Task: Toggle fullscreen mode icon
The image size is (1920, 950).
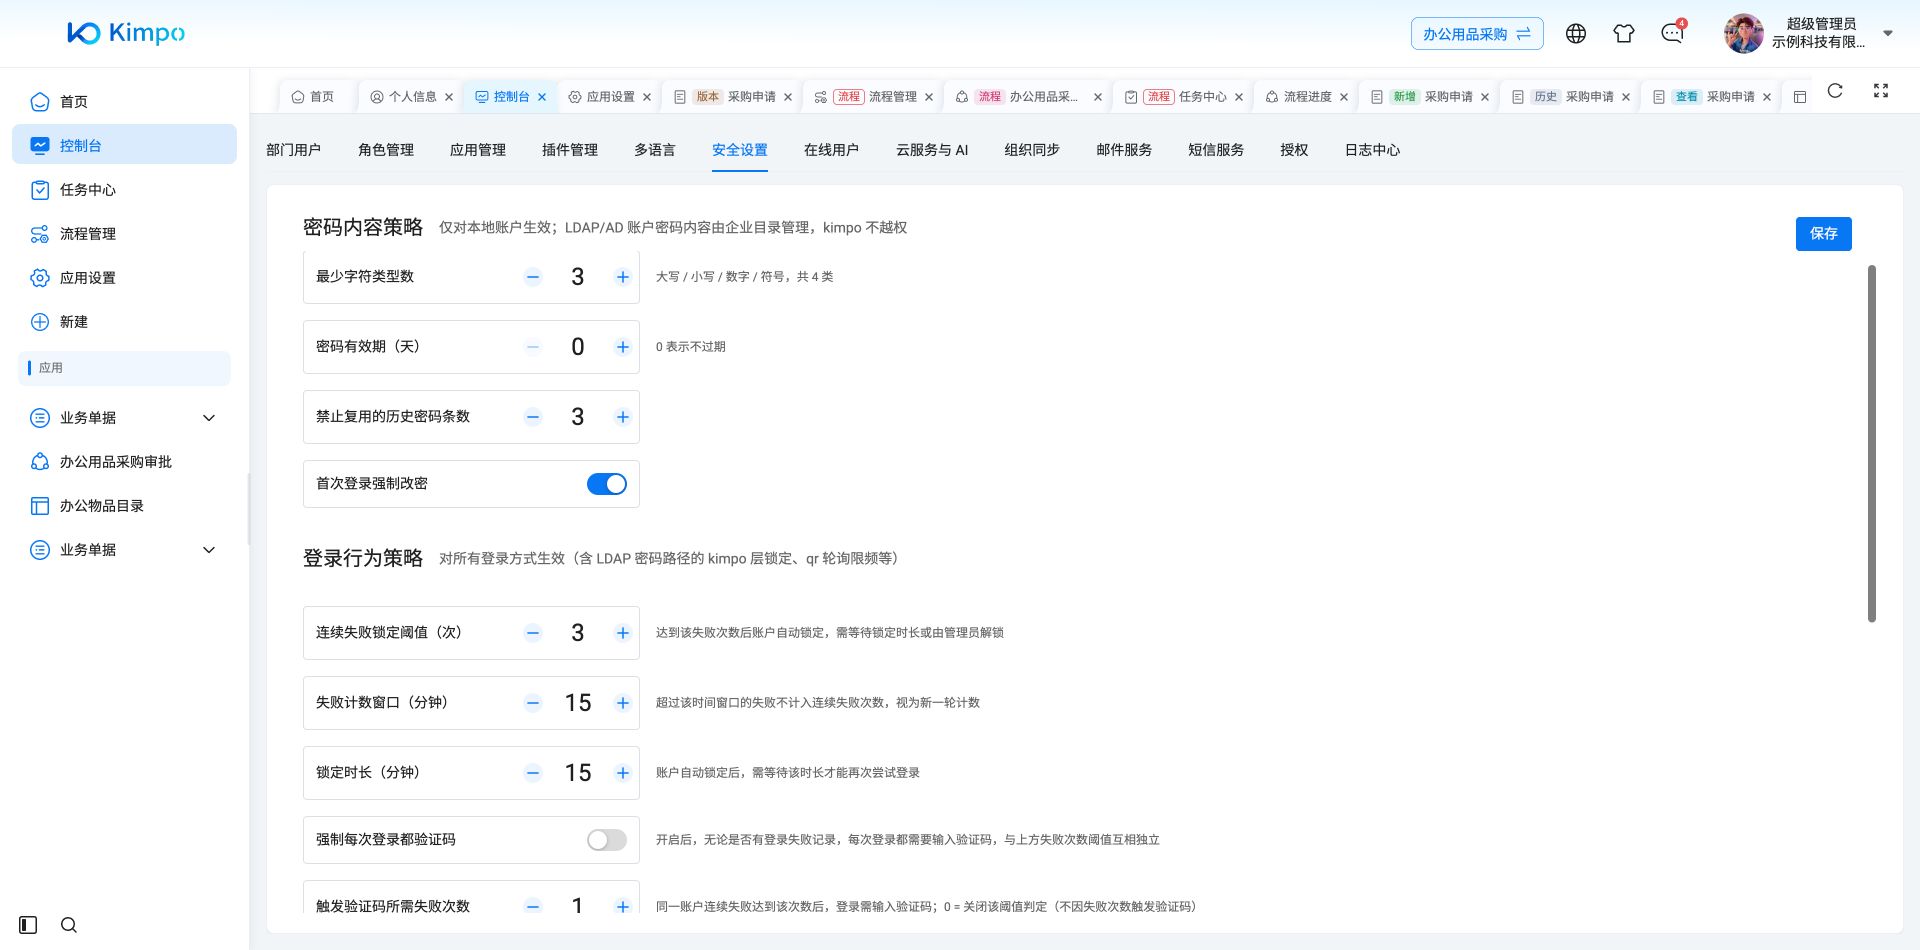Action: [x=1881, y=91]
